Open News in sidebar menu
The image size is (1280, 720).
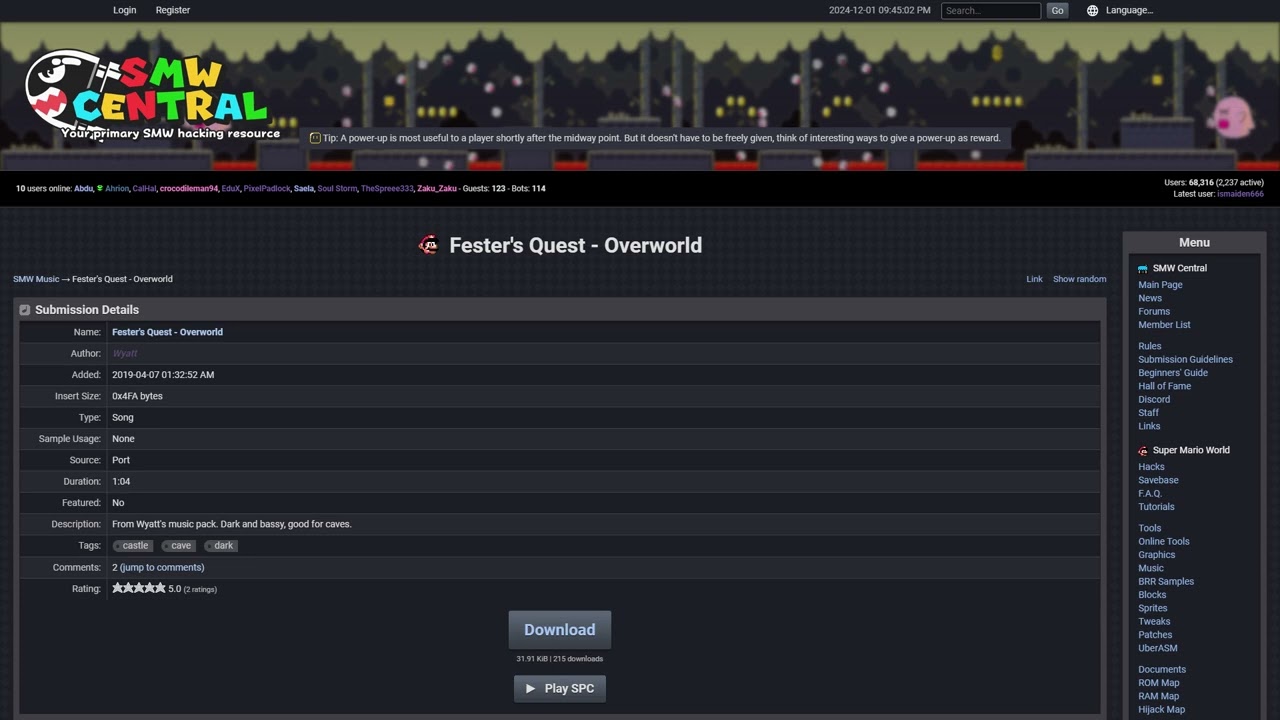coord(1150,298)
